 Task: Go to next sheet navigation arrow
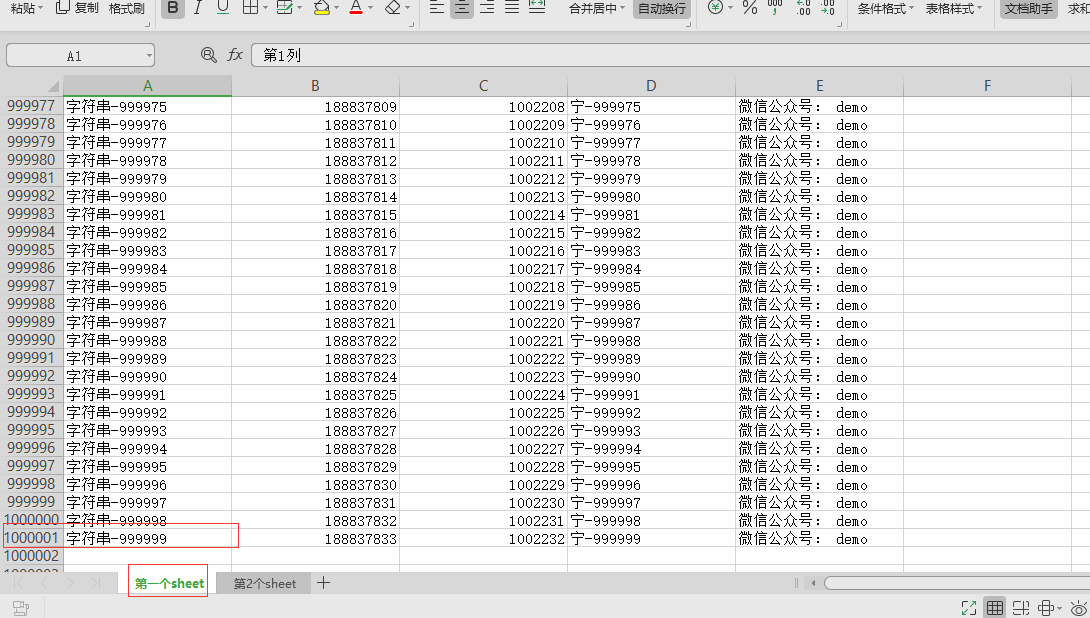70,583
